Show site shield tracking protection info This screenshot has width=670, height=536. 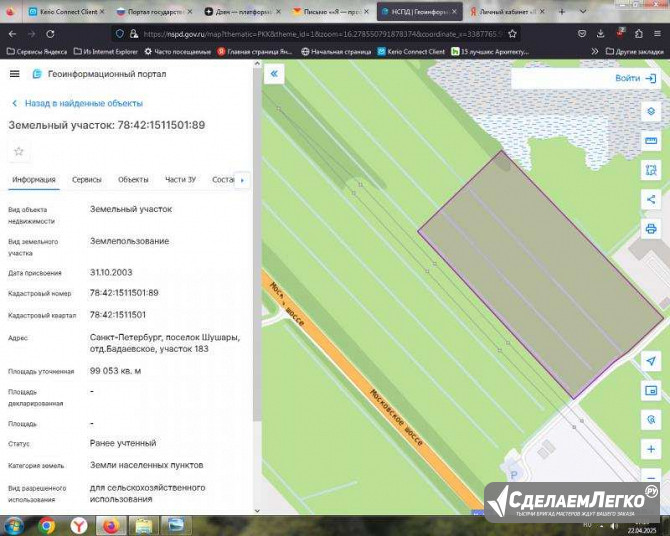click(120, 34)
